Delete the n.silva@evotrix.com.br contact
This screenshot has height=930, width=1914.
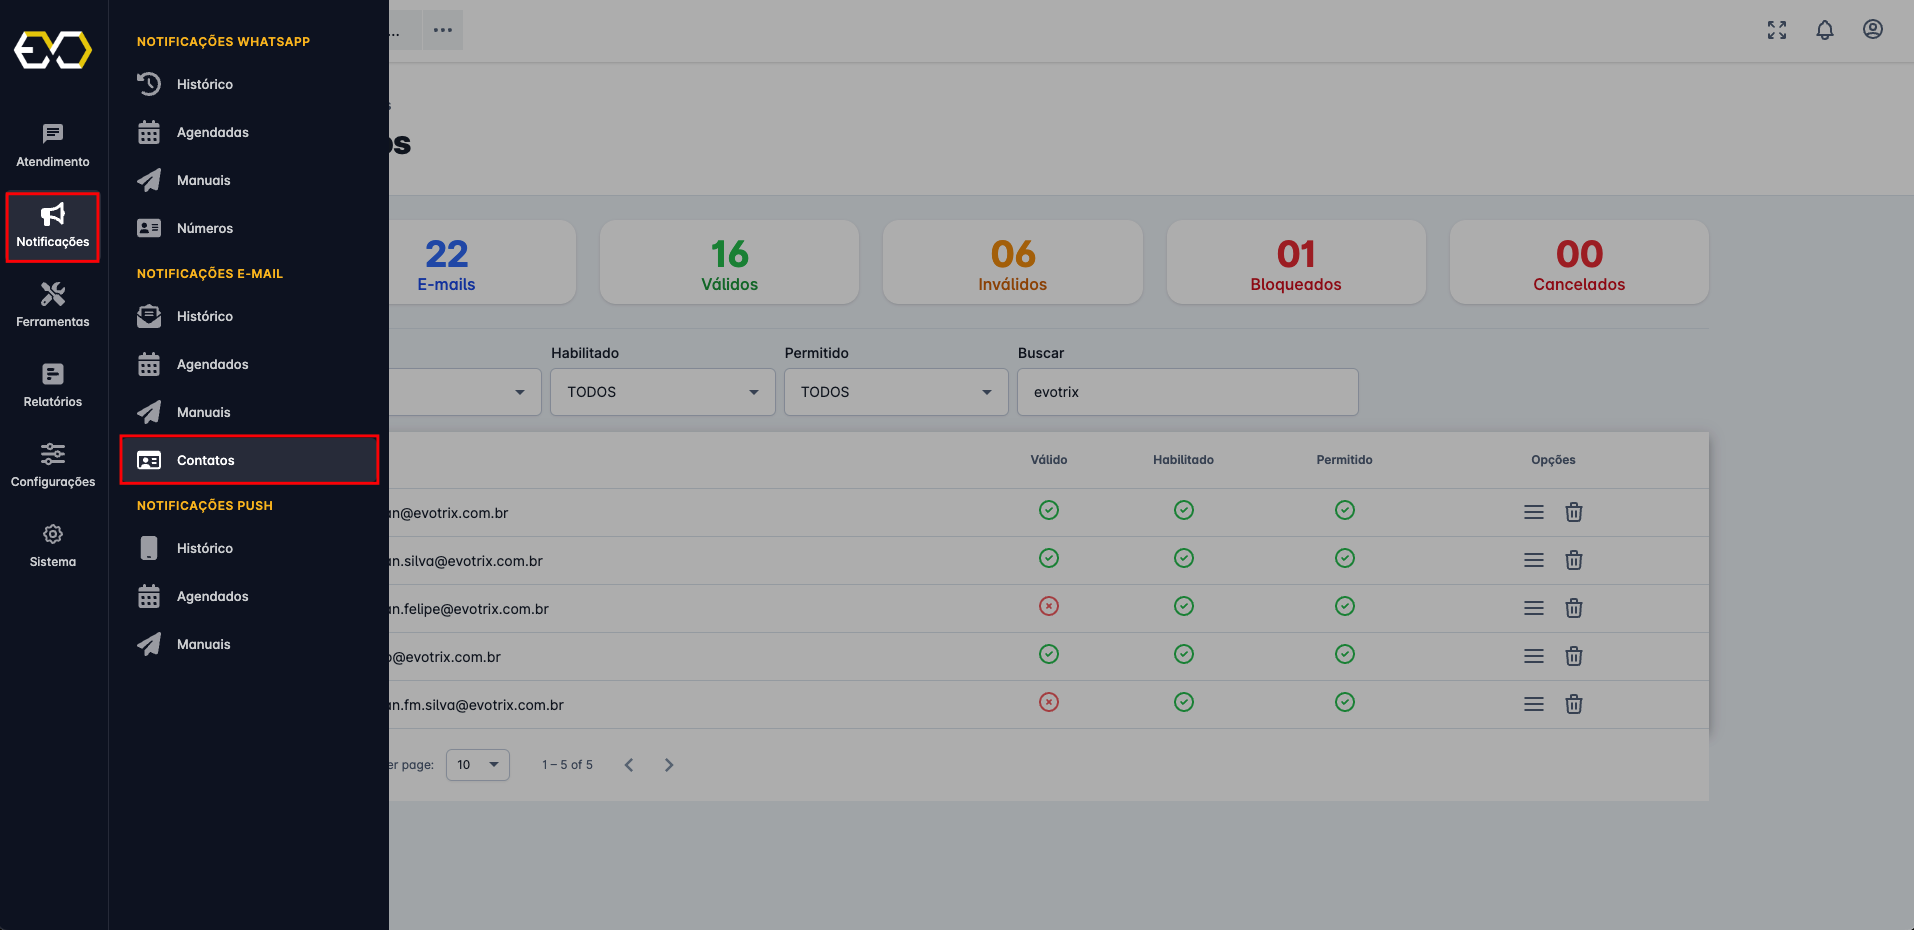[1573, 560]
